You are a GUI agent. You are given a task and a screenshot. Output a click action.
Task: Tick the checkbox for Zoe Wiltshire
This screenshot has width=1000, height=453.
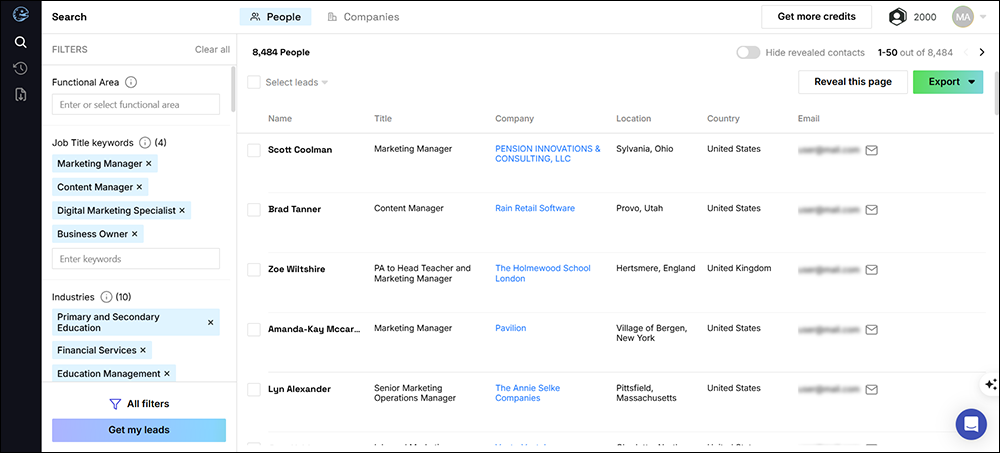[254, 270]
